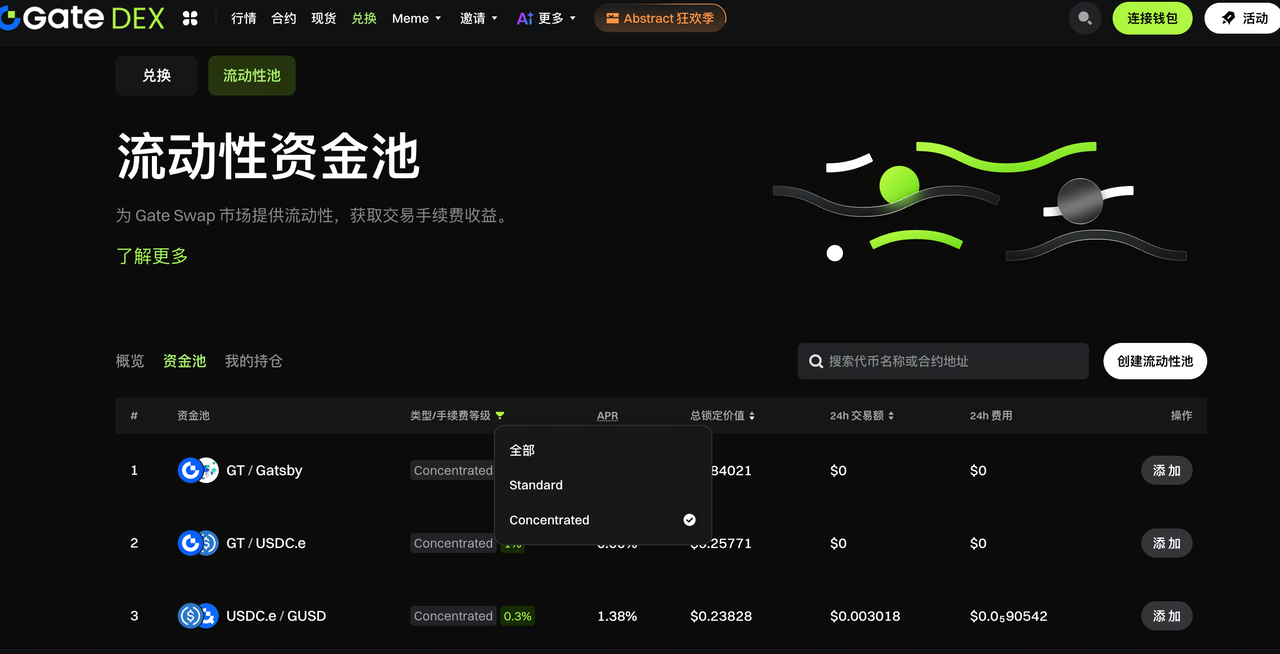Expand the 邀请 dropdown menu
The width and height of the screenshot is (1280, 654).
coord(478,18)
